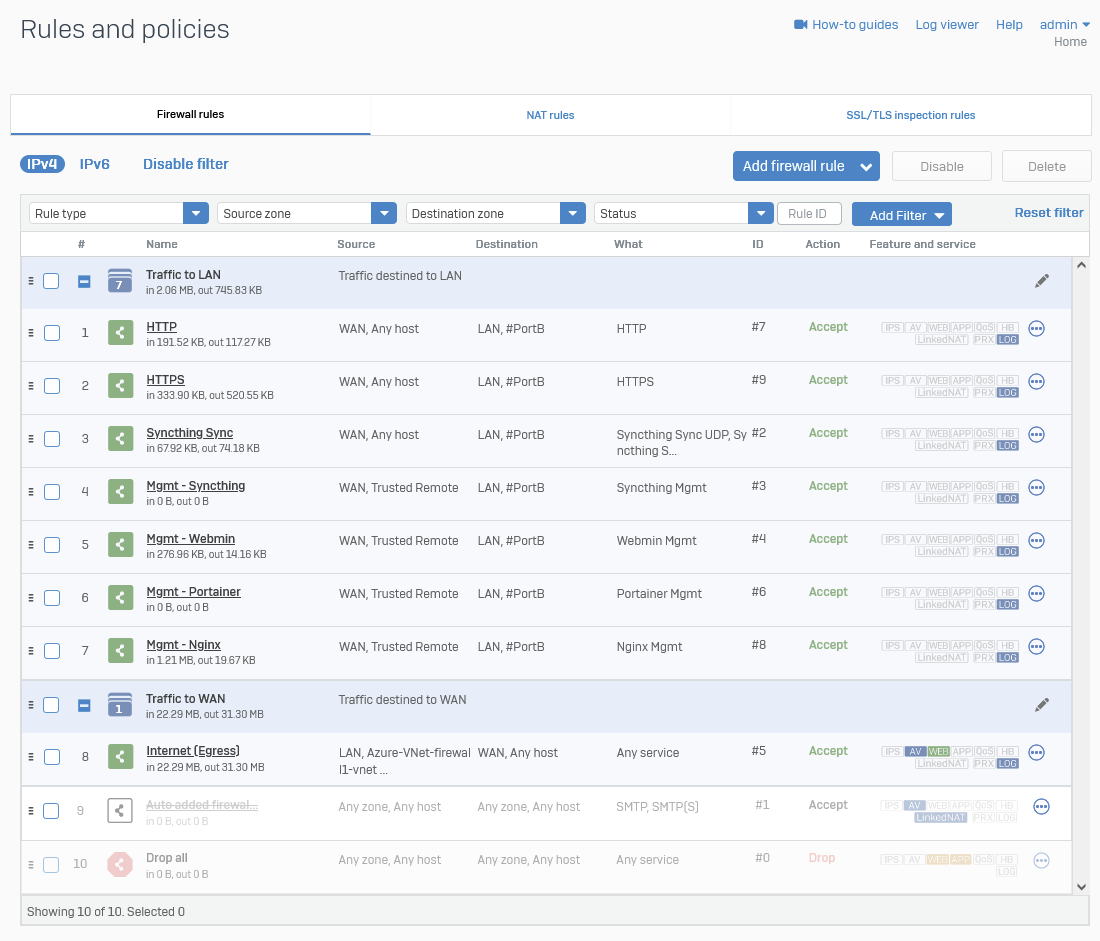This screenshot has height=941, width=1100.
Task: Open the Source zone filter dropdown
Action: pyautogui.click(x=383, y=213)
